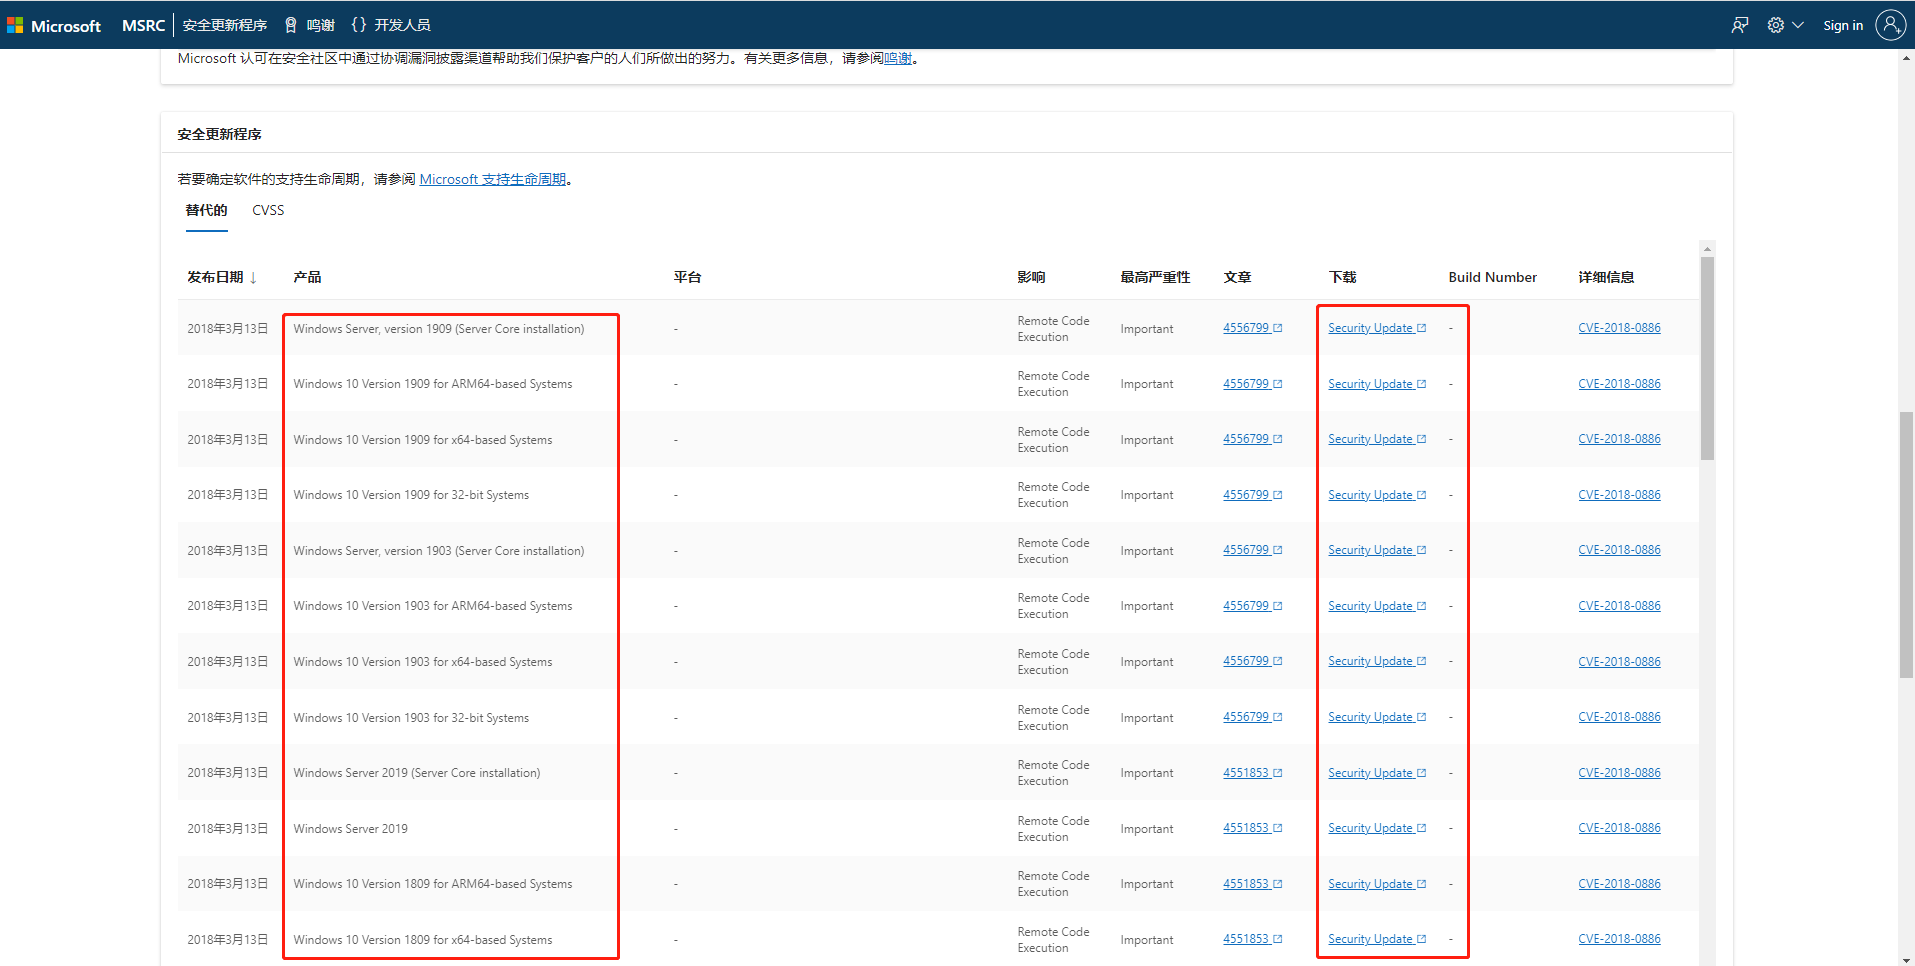
Task: Open Security Update for Windows Server 2019 row
Action: click(1377, 829)
